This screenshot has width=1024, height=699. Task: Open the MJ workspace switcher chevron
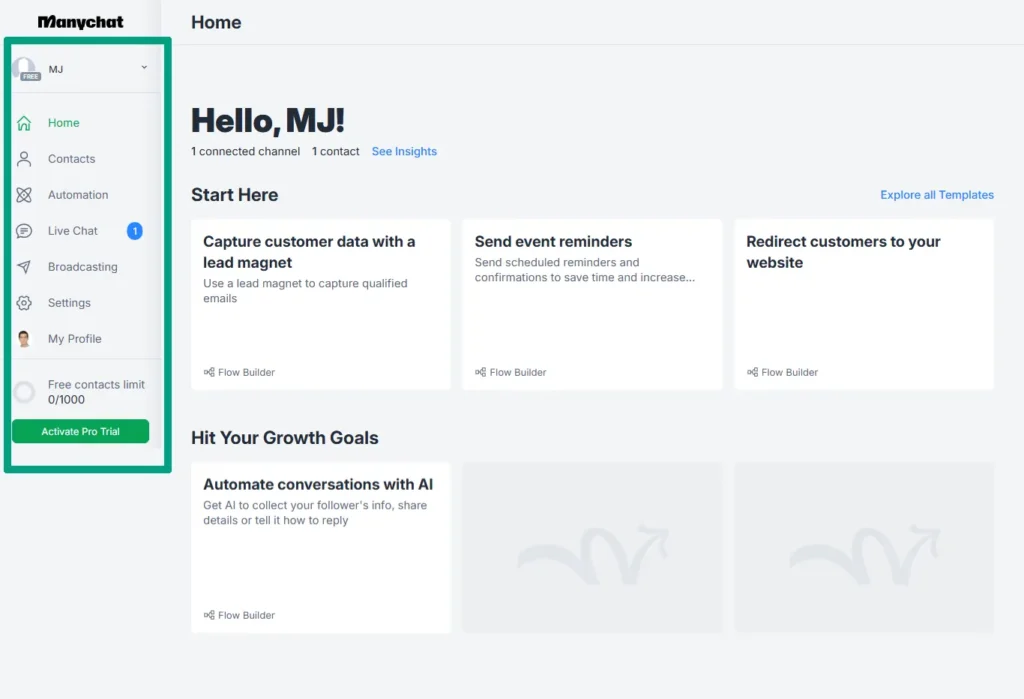(143, 68)
